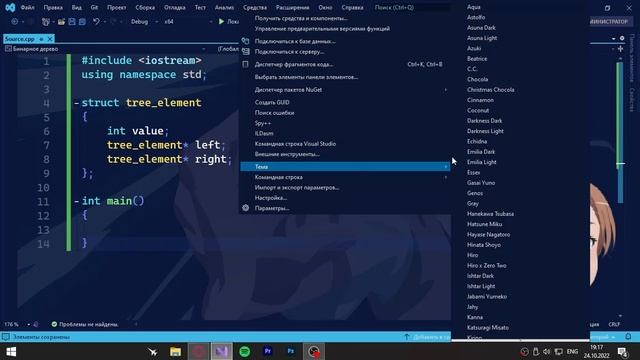Viewport: 640px width, 360px height.
Task: Click the green check no-problems icon
Action: [54, 324]
